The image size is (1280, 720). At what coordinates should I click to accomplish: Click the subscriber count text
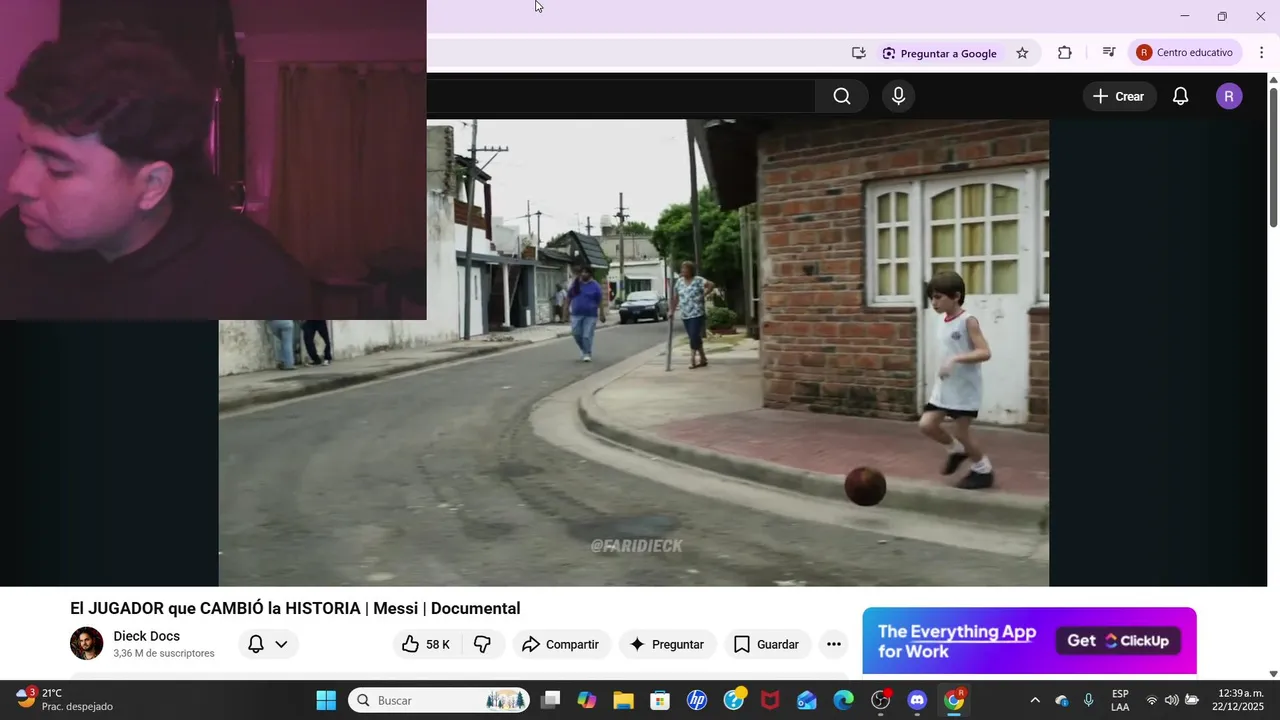click(x=164, y=653)
